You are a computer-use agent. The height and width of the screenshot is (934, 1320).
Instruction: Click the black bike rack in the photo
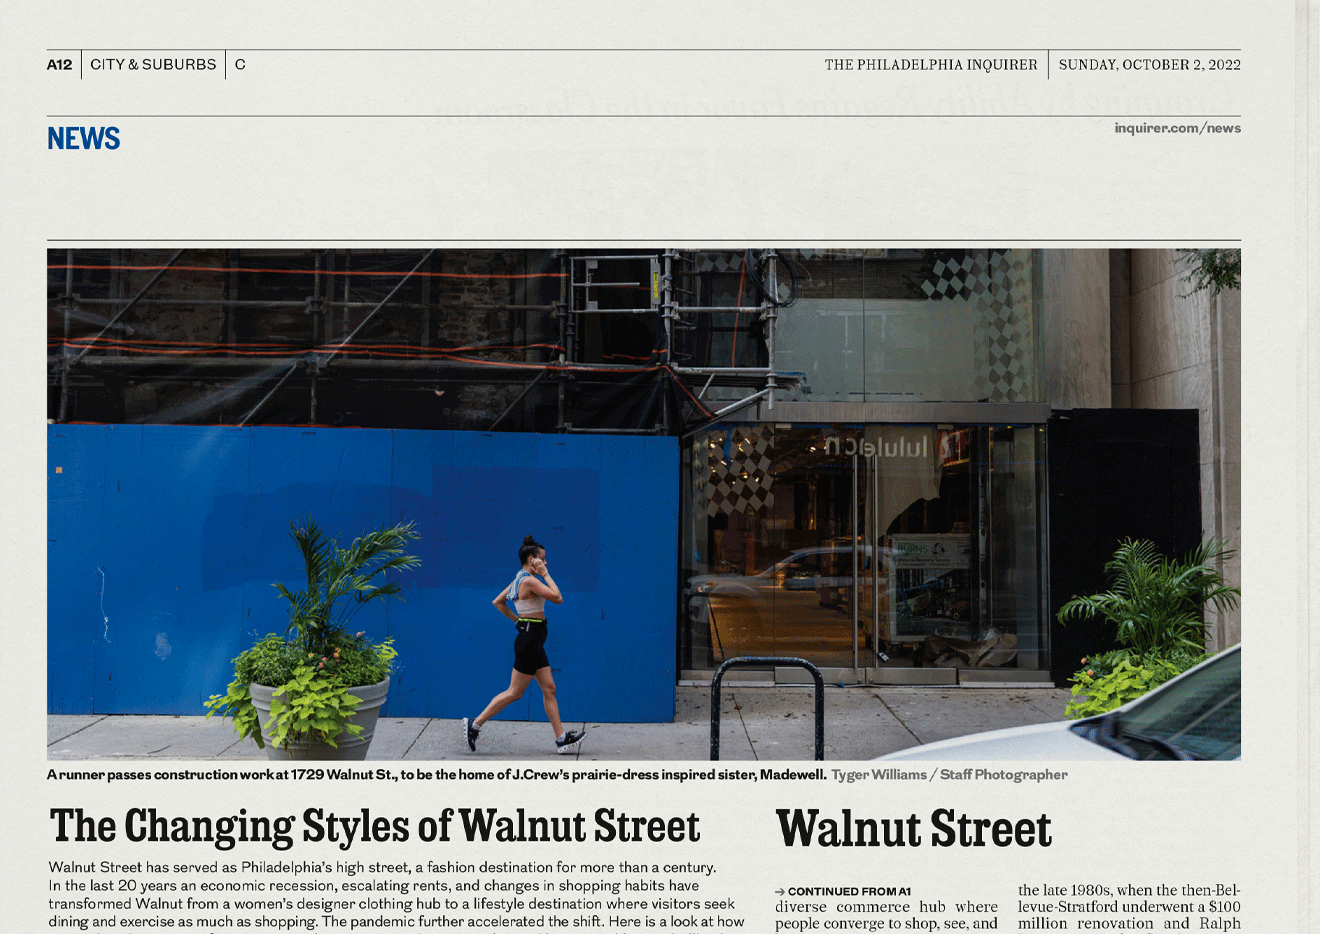pyautogui.click(x=767, y=708)
